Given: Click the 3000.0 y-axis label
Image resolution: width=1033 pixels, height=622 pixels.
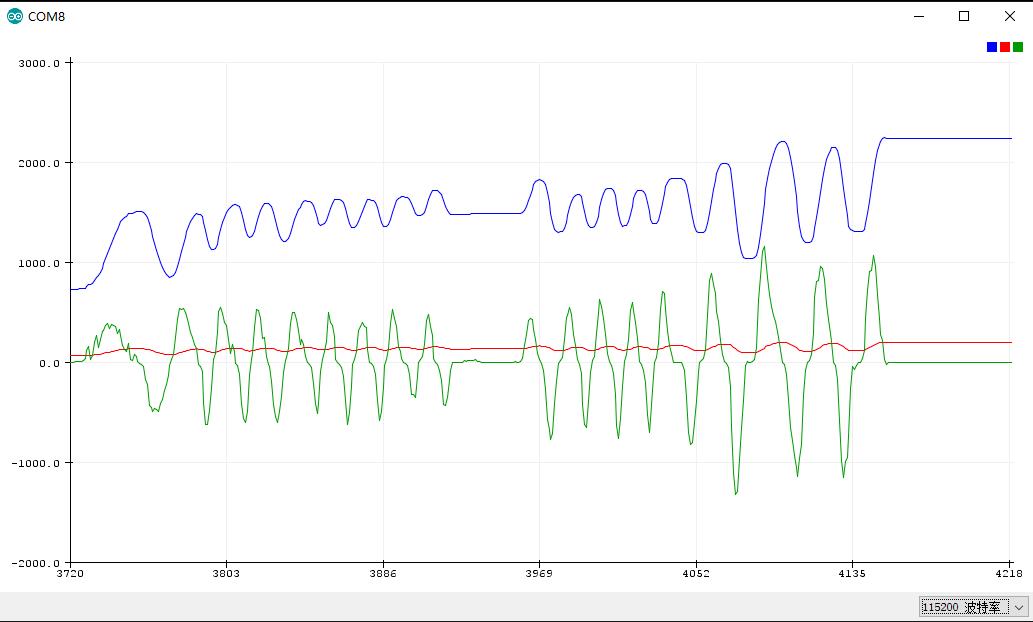Looking at the screenshot, I should tap(38, 63).
